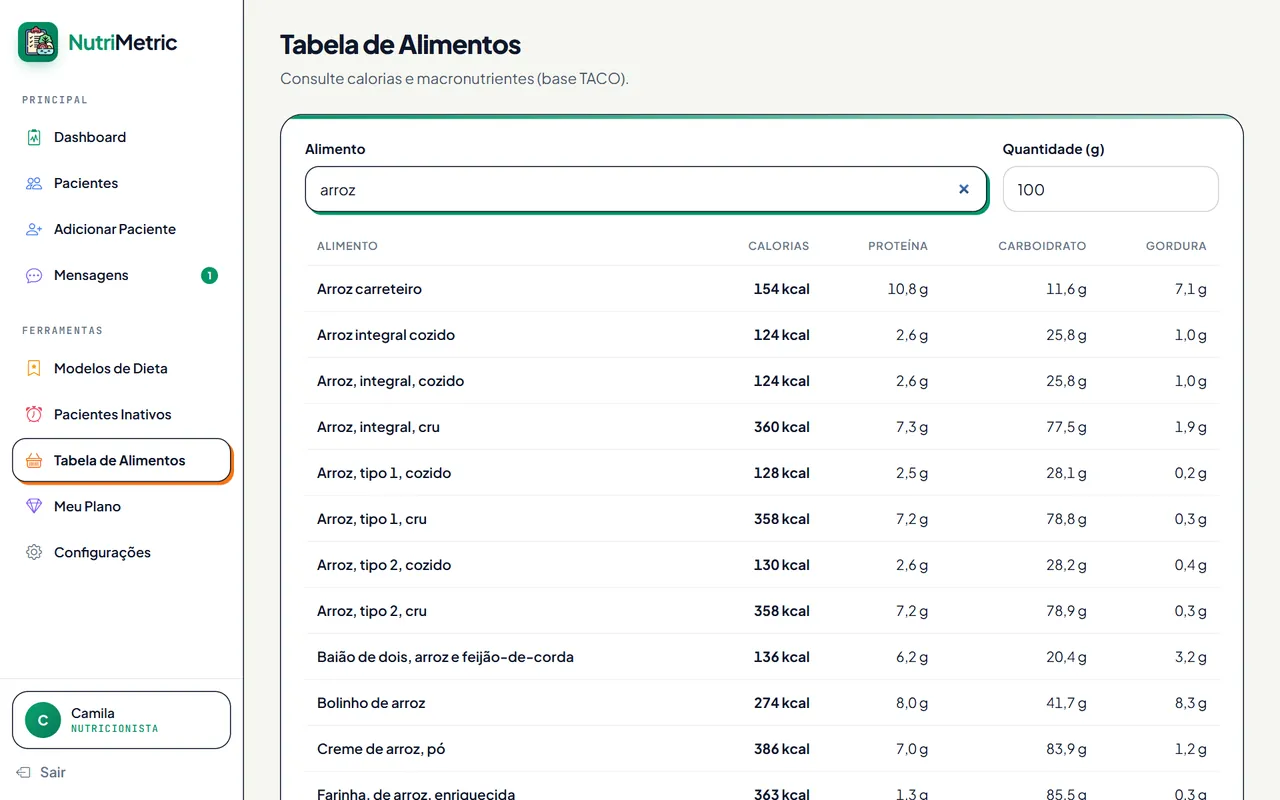This screenshot has width=1280, height=800.
Task: Click the Sair logout link
Action: [x=41, y=772]
